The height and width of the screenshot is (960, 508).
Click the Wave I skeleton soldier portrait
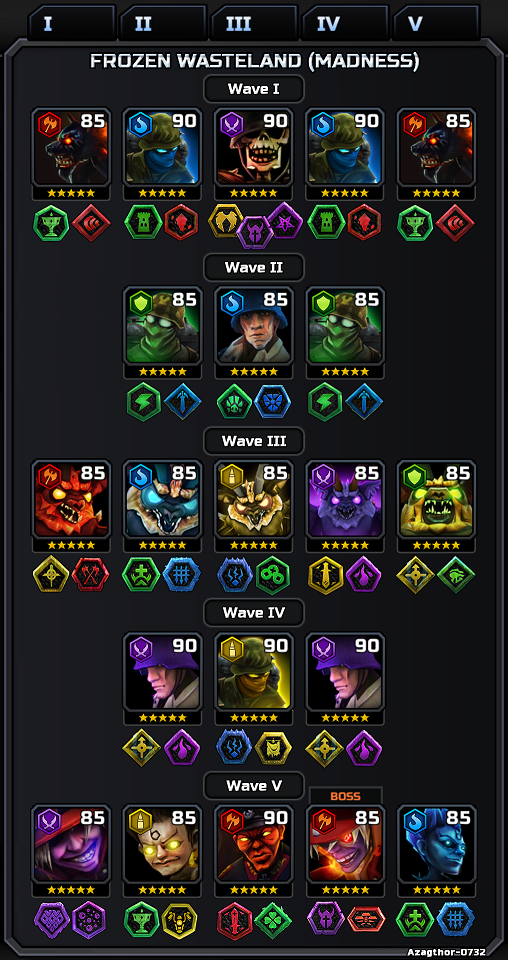click(254, 147)
